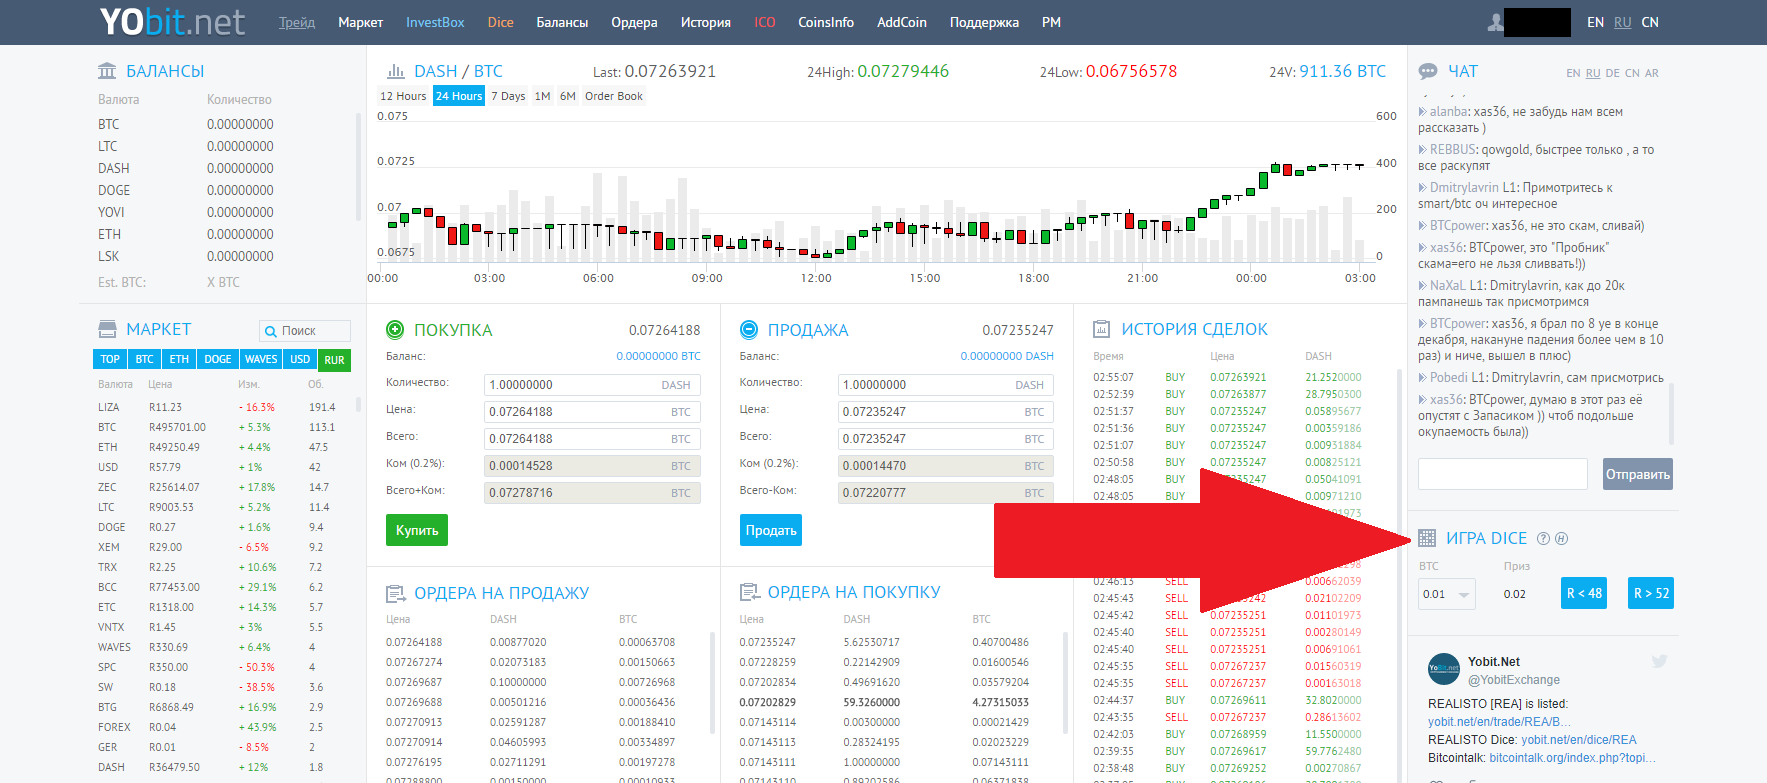The width and height of the screenshot is (1767, 783).
Task: Open История in the top menu
Action: pos(705,22)
